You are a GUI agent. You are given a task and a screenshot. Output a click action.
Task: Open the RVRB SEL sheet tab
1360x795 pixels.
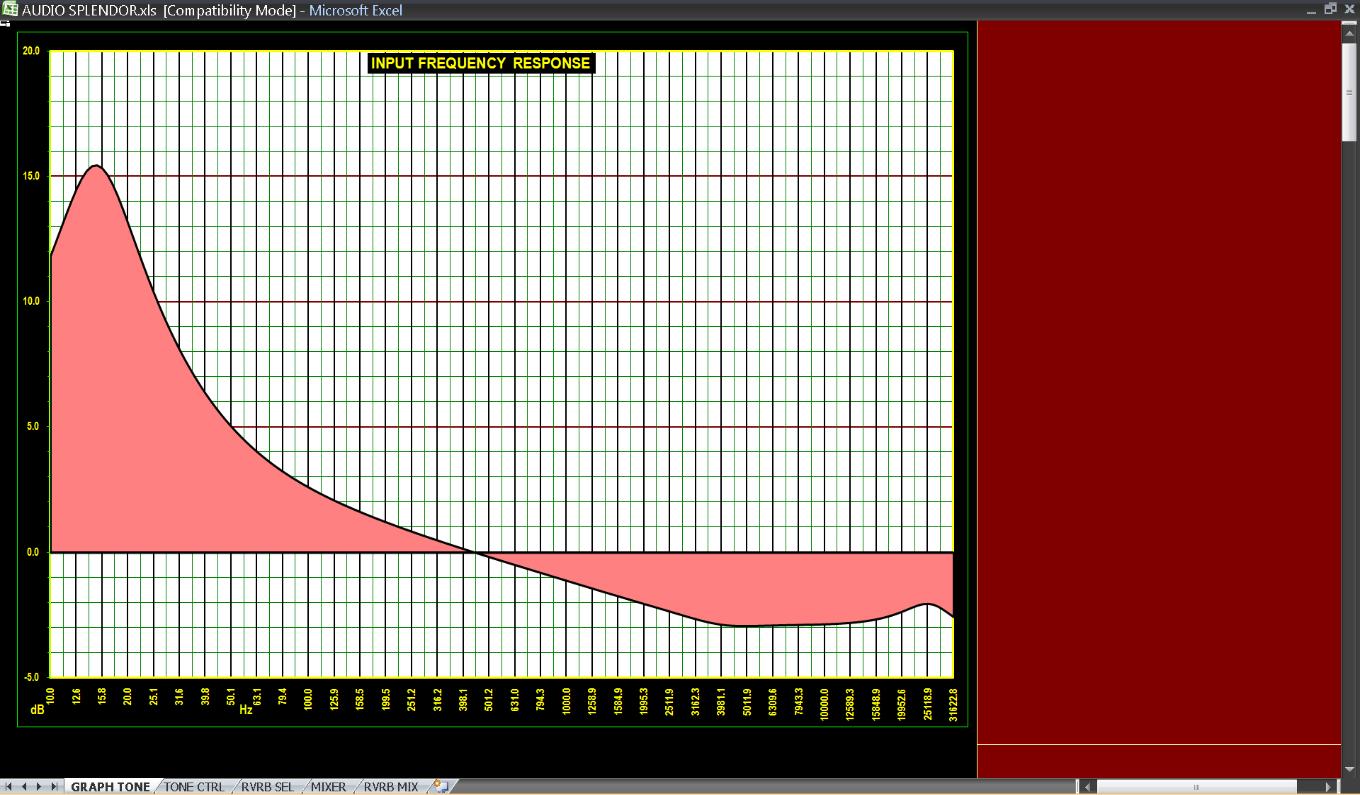267,787
